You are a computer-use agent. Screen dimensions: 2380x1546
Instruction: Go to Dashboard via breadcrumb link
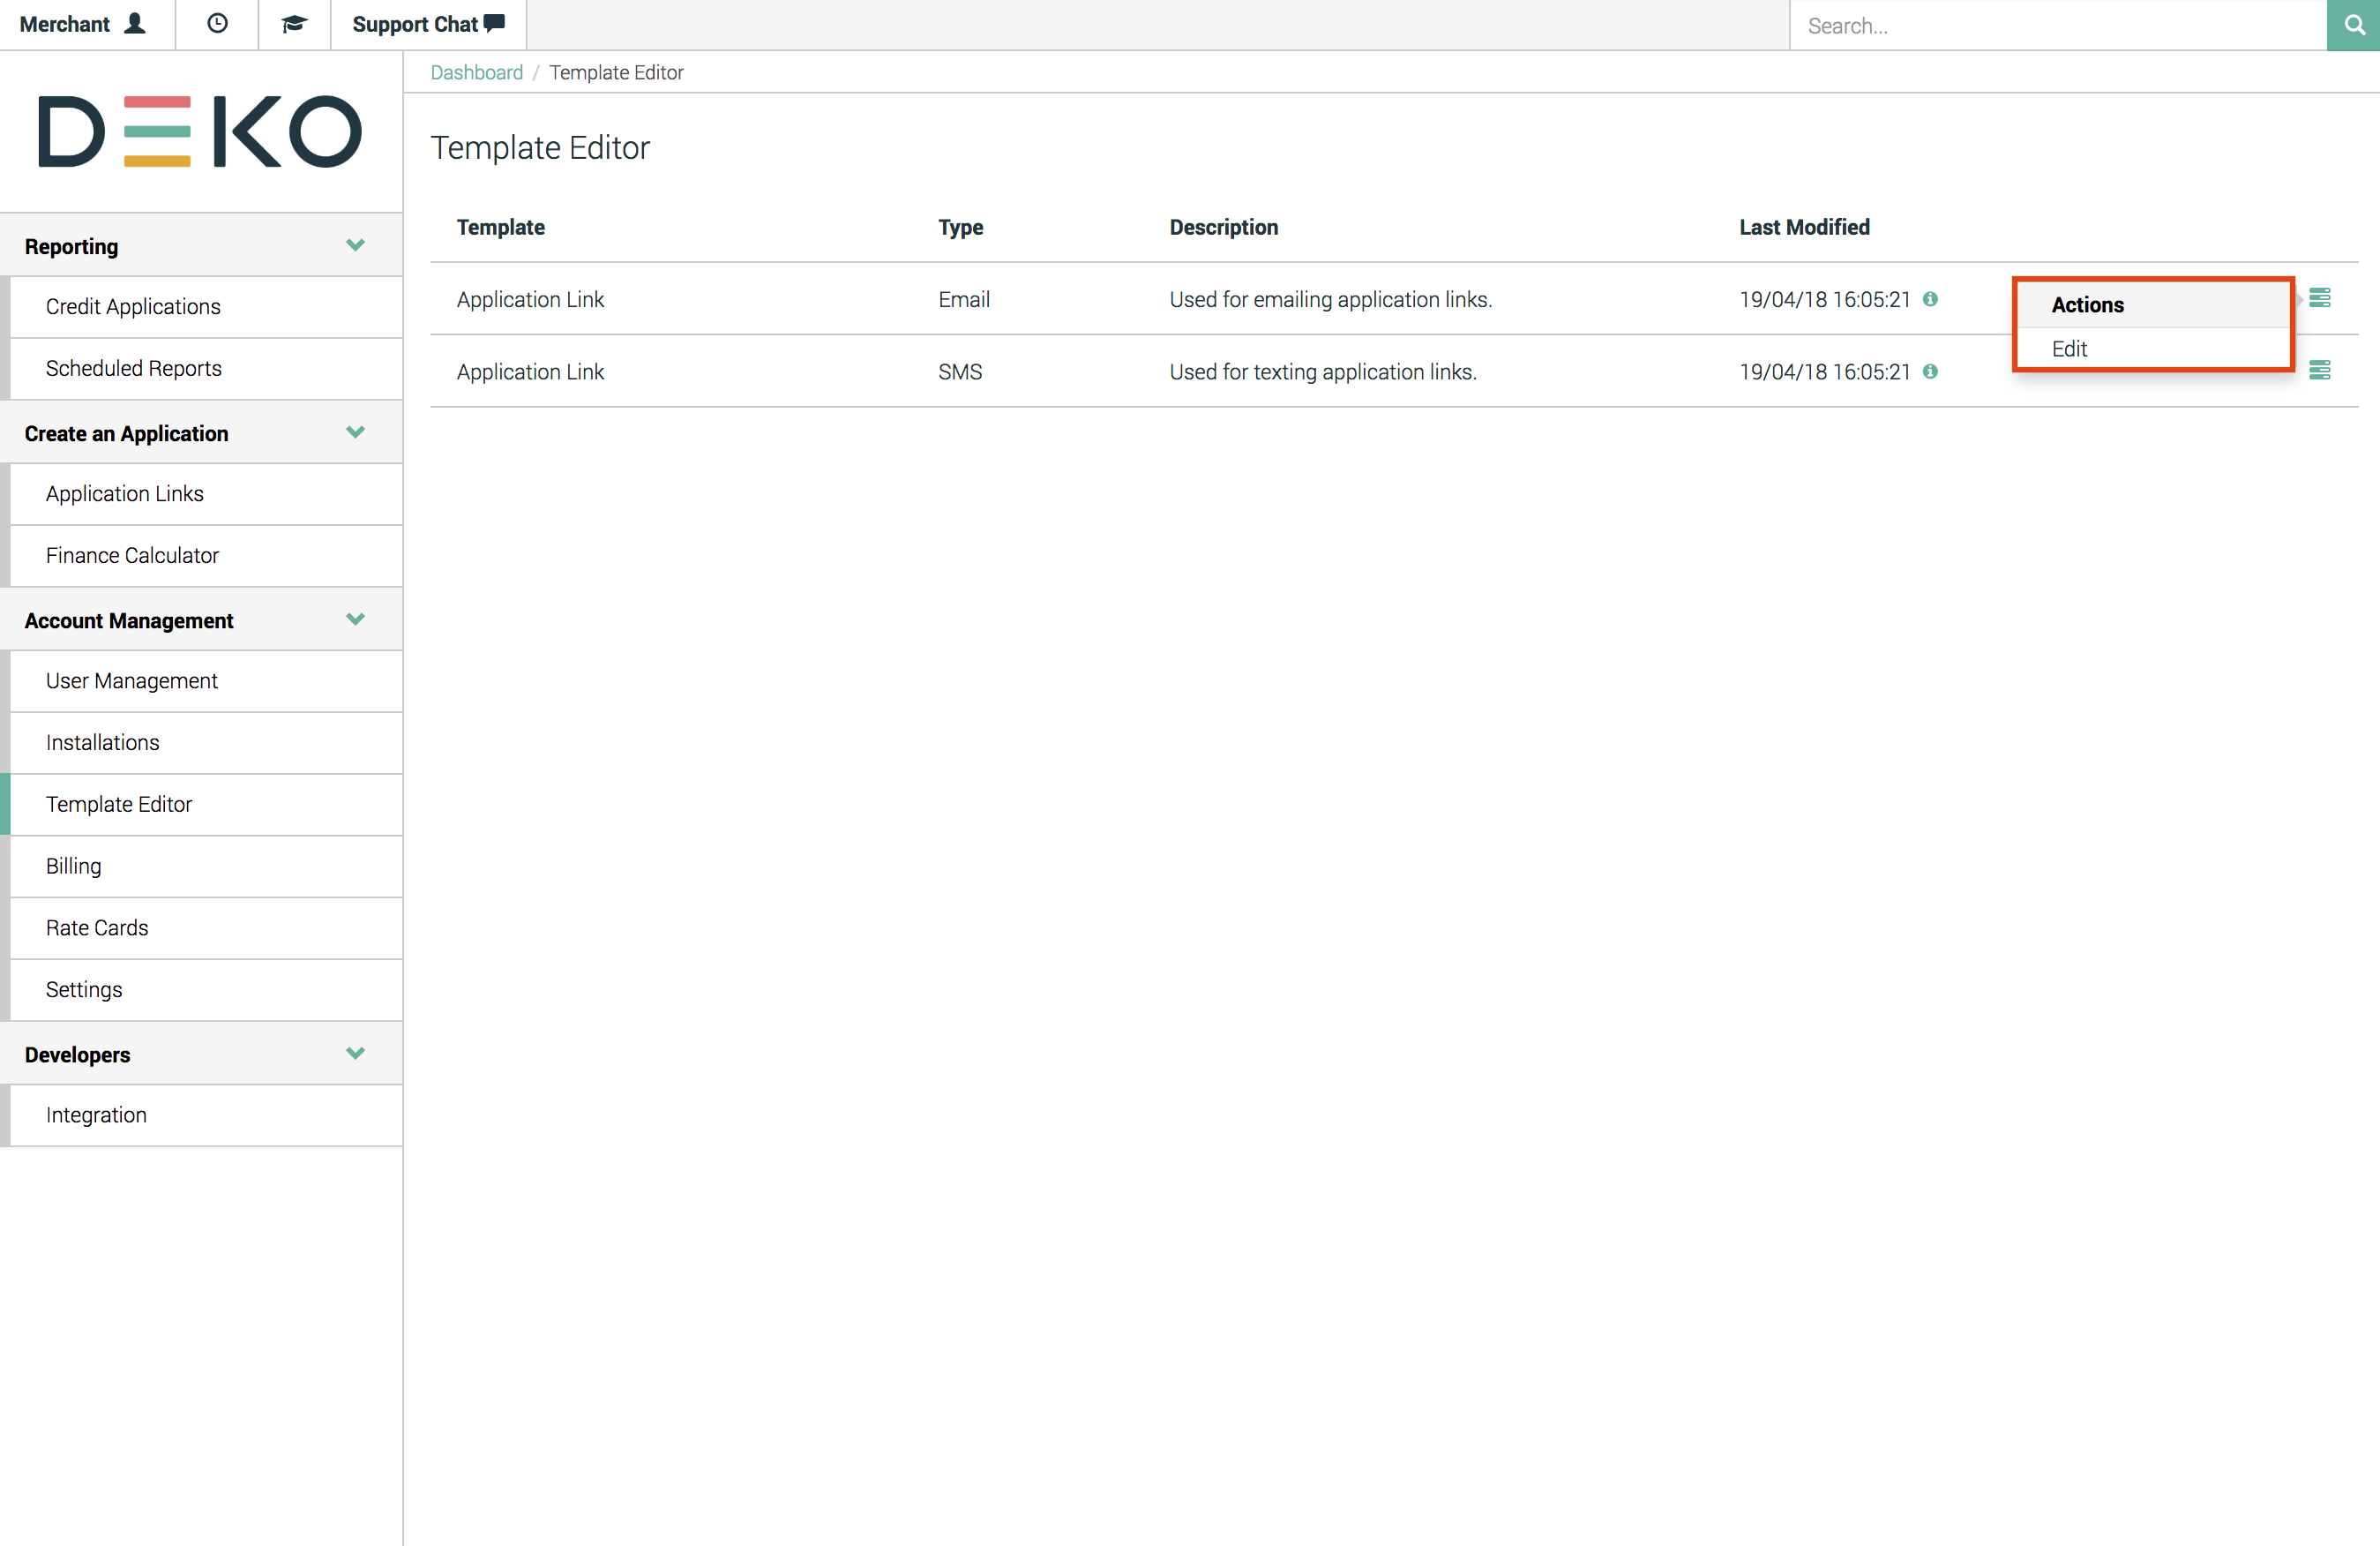pos(476,72)
